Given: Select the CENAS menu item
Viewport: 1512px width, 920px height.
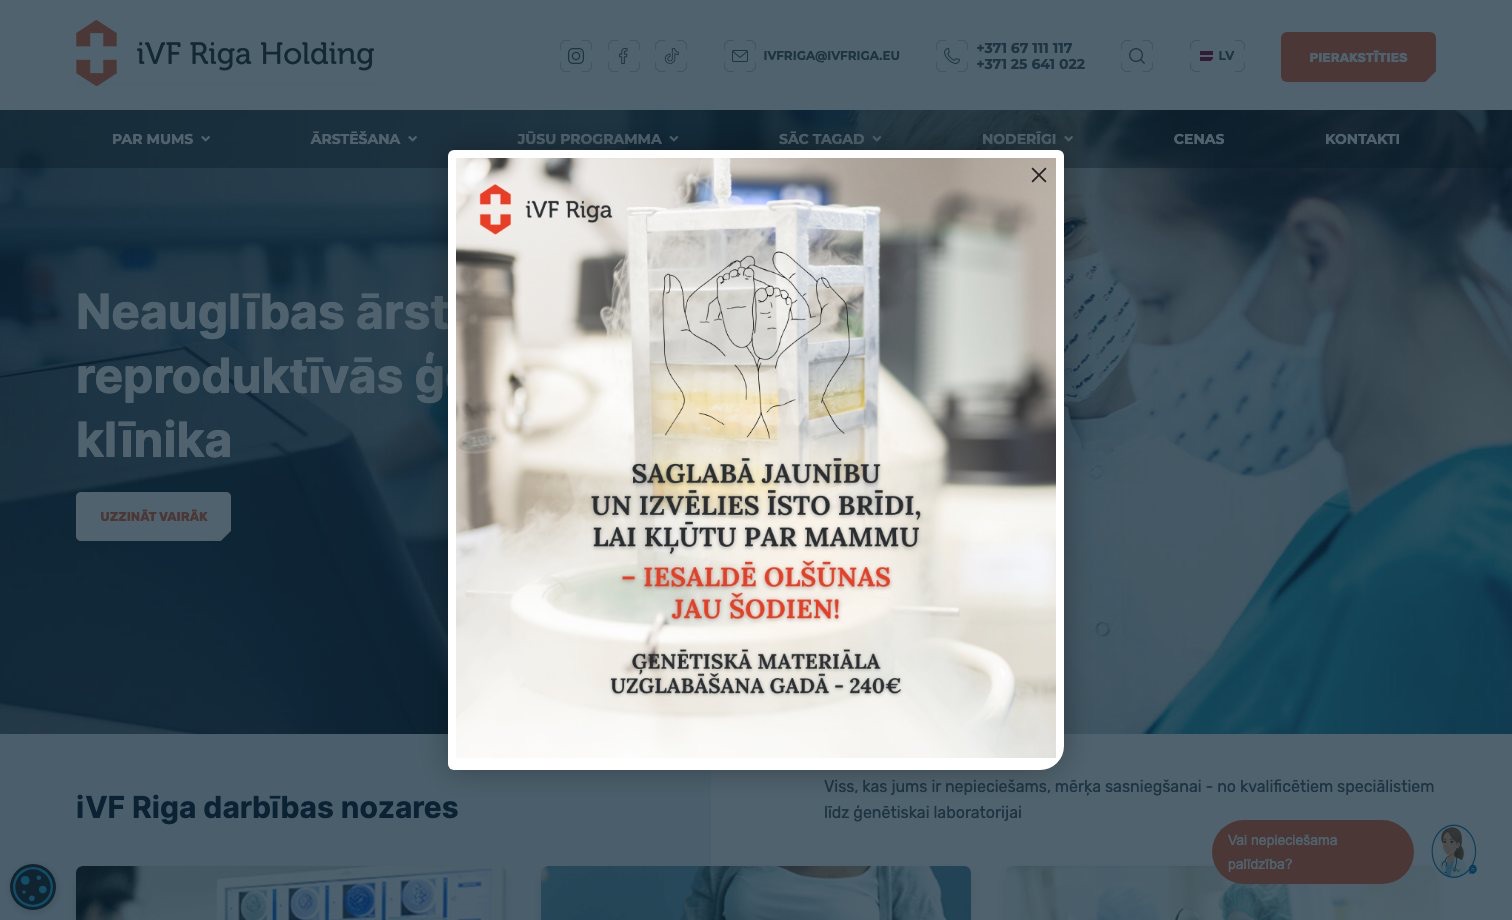Looking at the screenshot, I should pos(1198,139).
